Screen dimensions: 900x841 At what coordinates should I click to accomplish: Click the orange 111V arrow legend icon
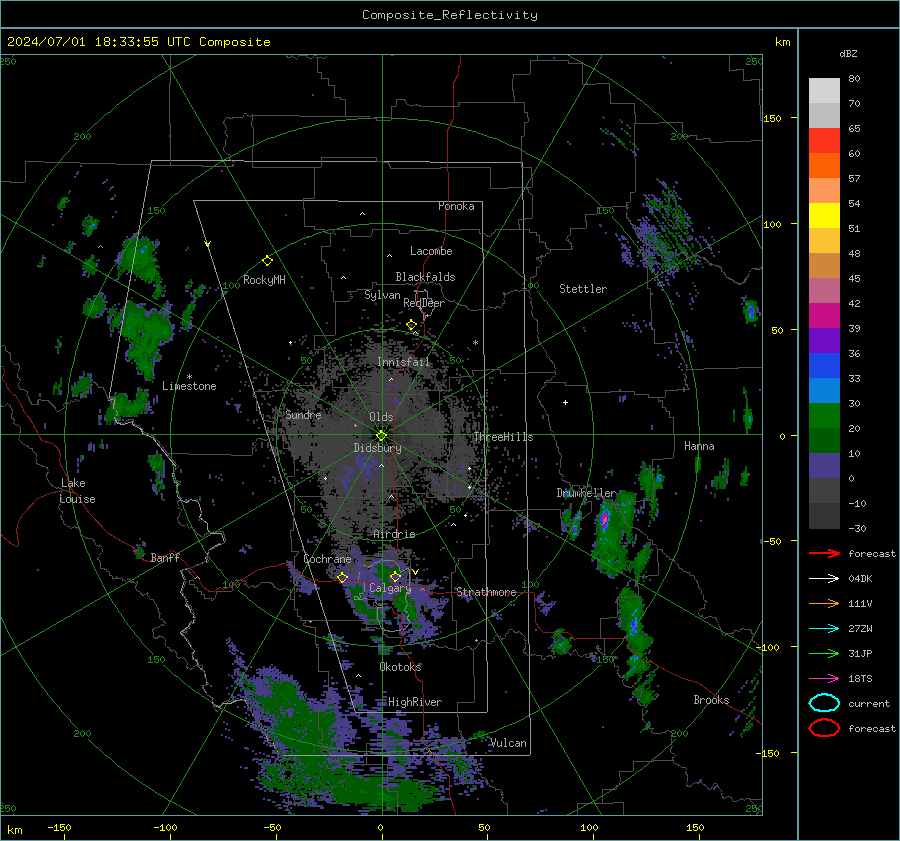coord(824,603)
